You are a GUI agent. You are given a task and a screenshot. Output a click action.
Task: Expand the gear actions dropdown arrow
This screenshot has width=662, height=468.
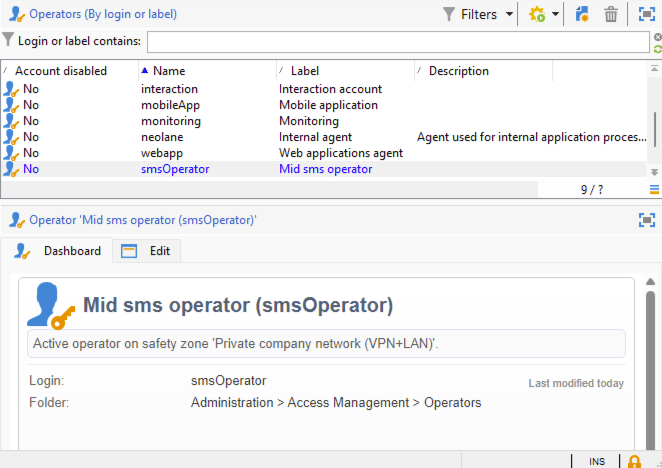[555, 15]
